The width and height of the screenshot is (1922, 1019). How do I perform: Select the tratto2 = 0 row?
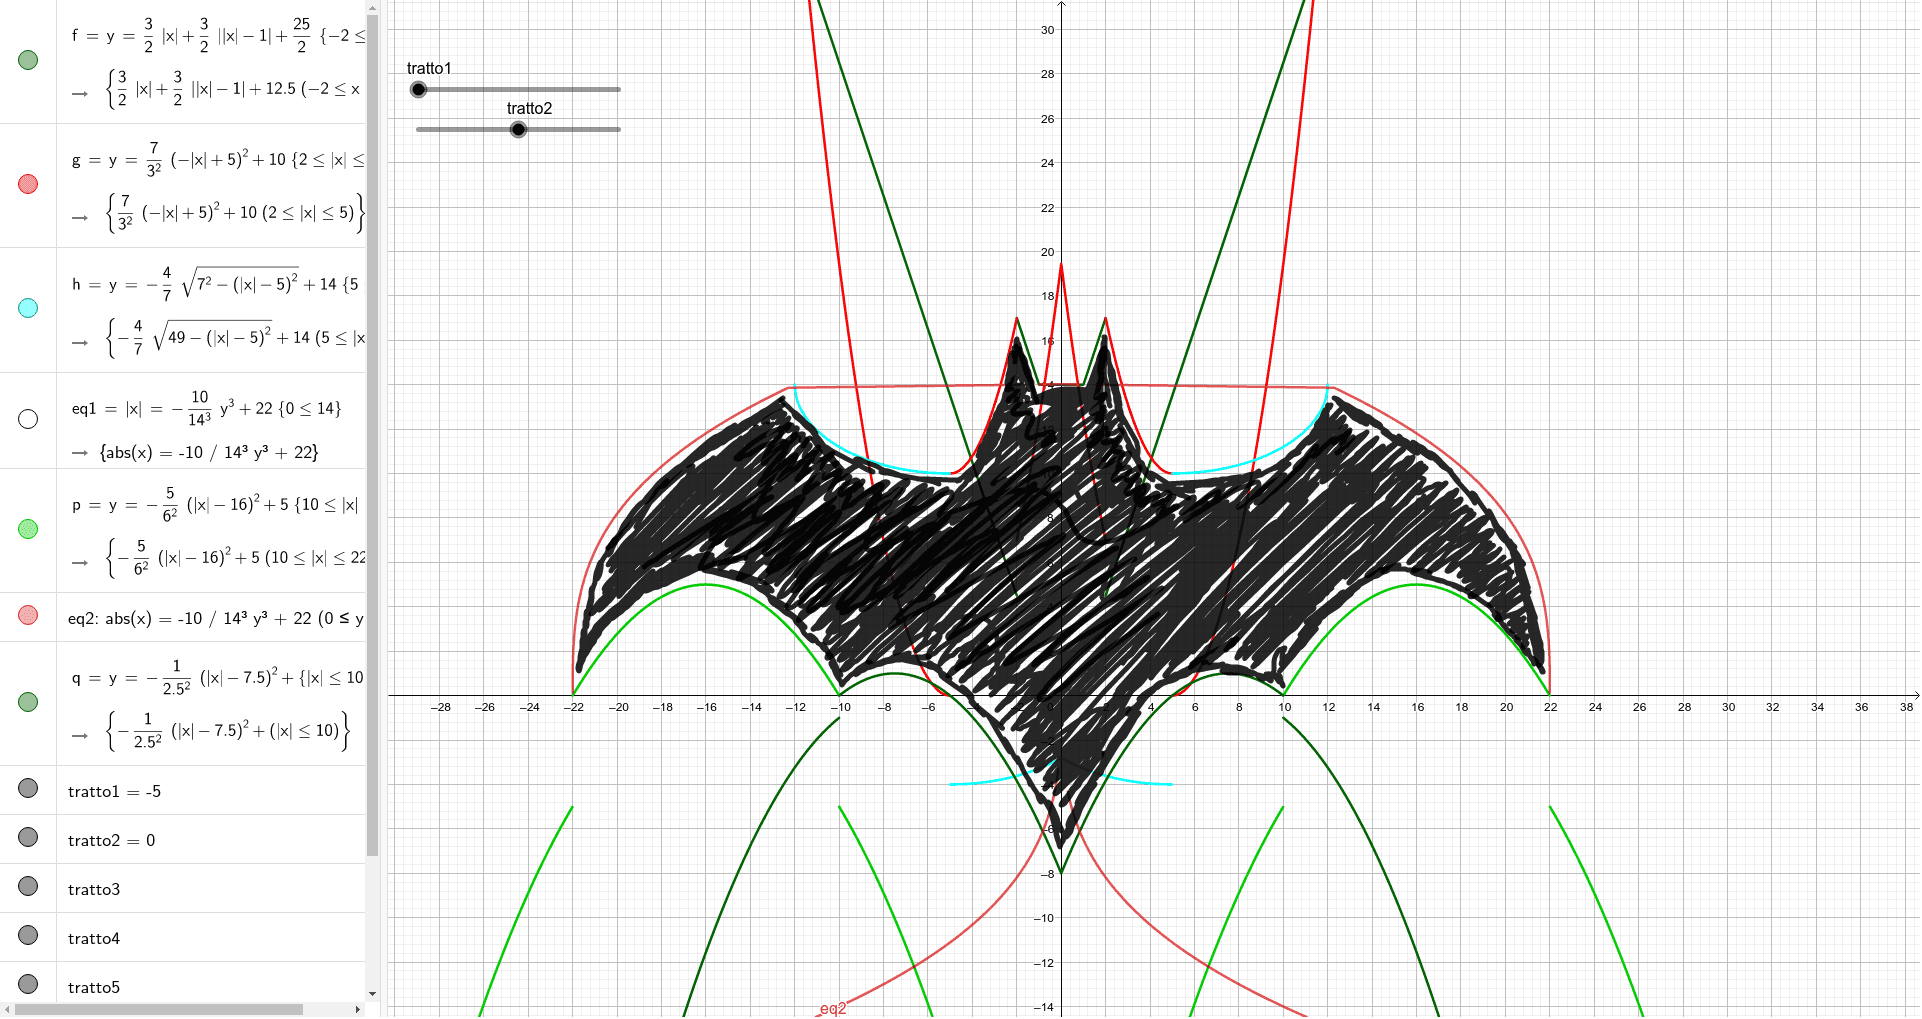[x=211, y=840]
